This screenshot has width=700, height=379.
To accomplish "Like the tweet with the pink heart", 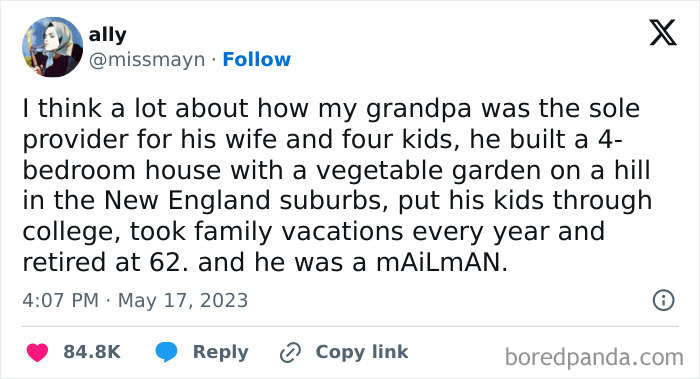I will pyautogui.click(x=38, y=352).
